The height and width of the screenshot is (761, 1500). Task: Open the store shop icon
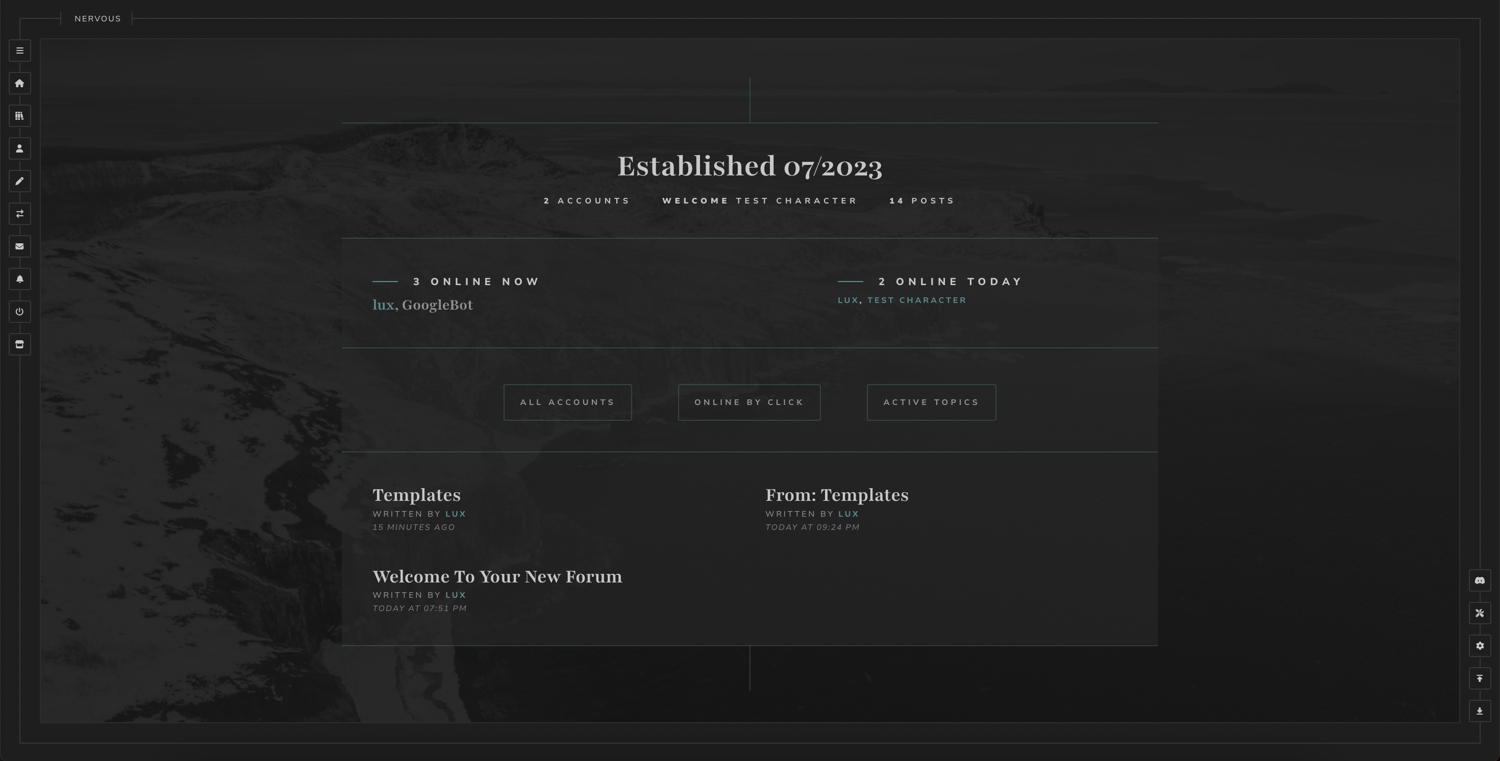point(19,344)
